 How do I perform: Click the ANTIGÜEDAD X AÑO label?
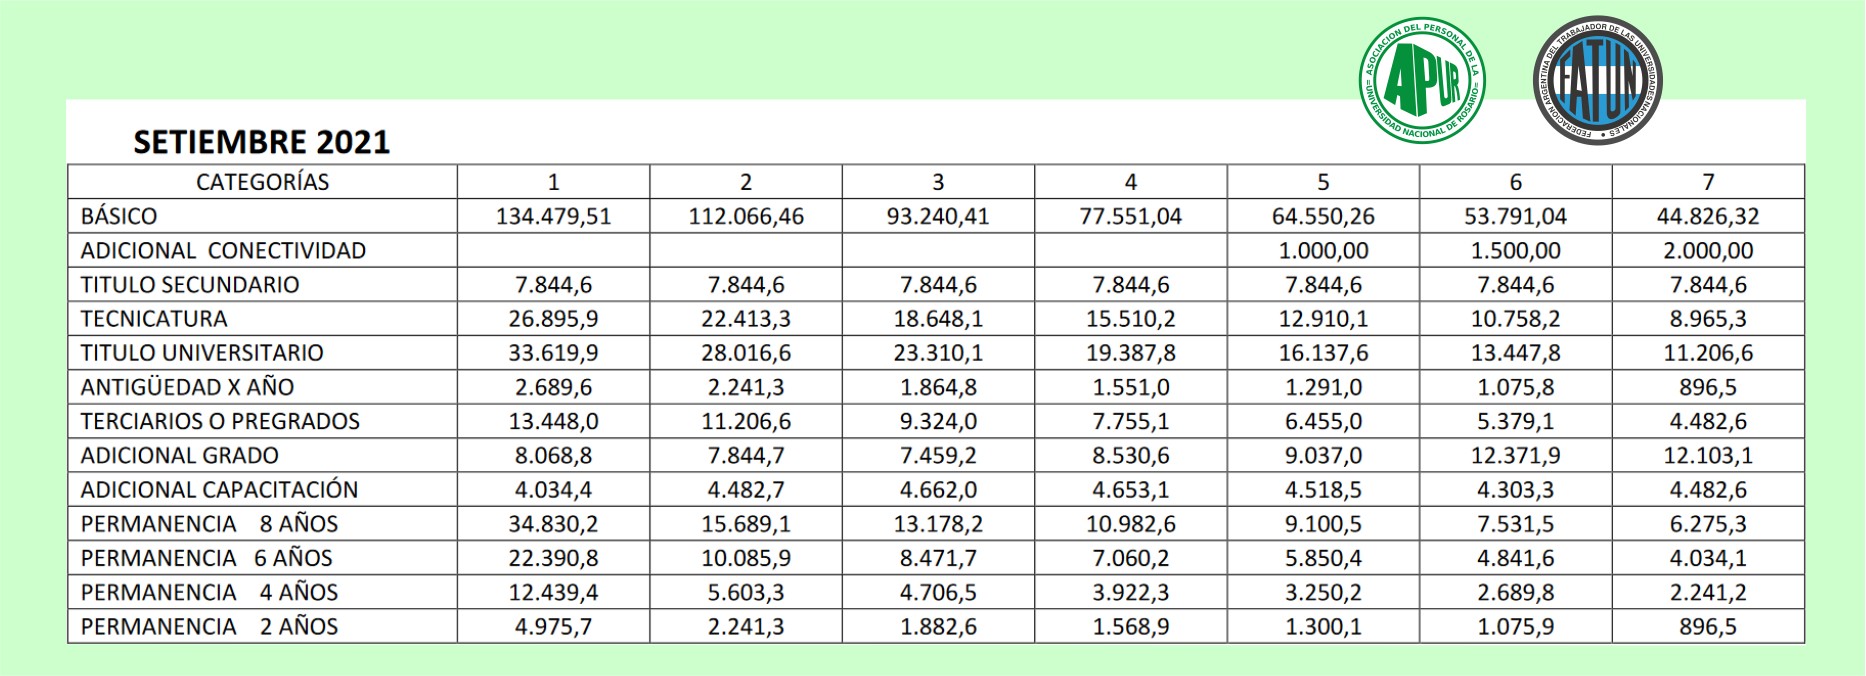point(187,387)
